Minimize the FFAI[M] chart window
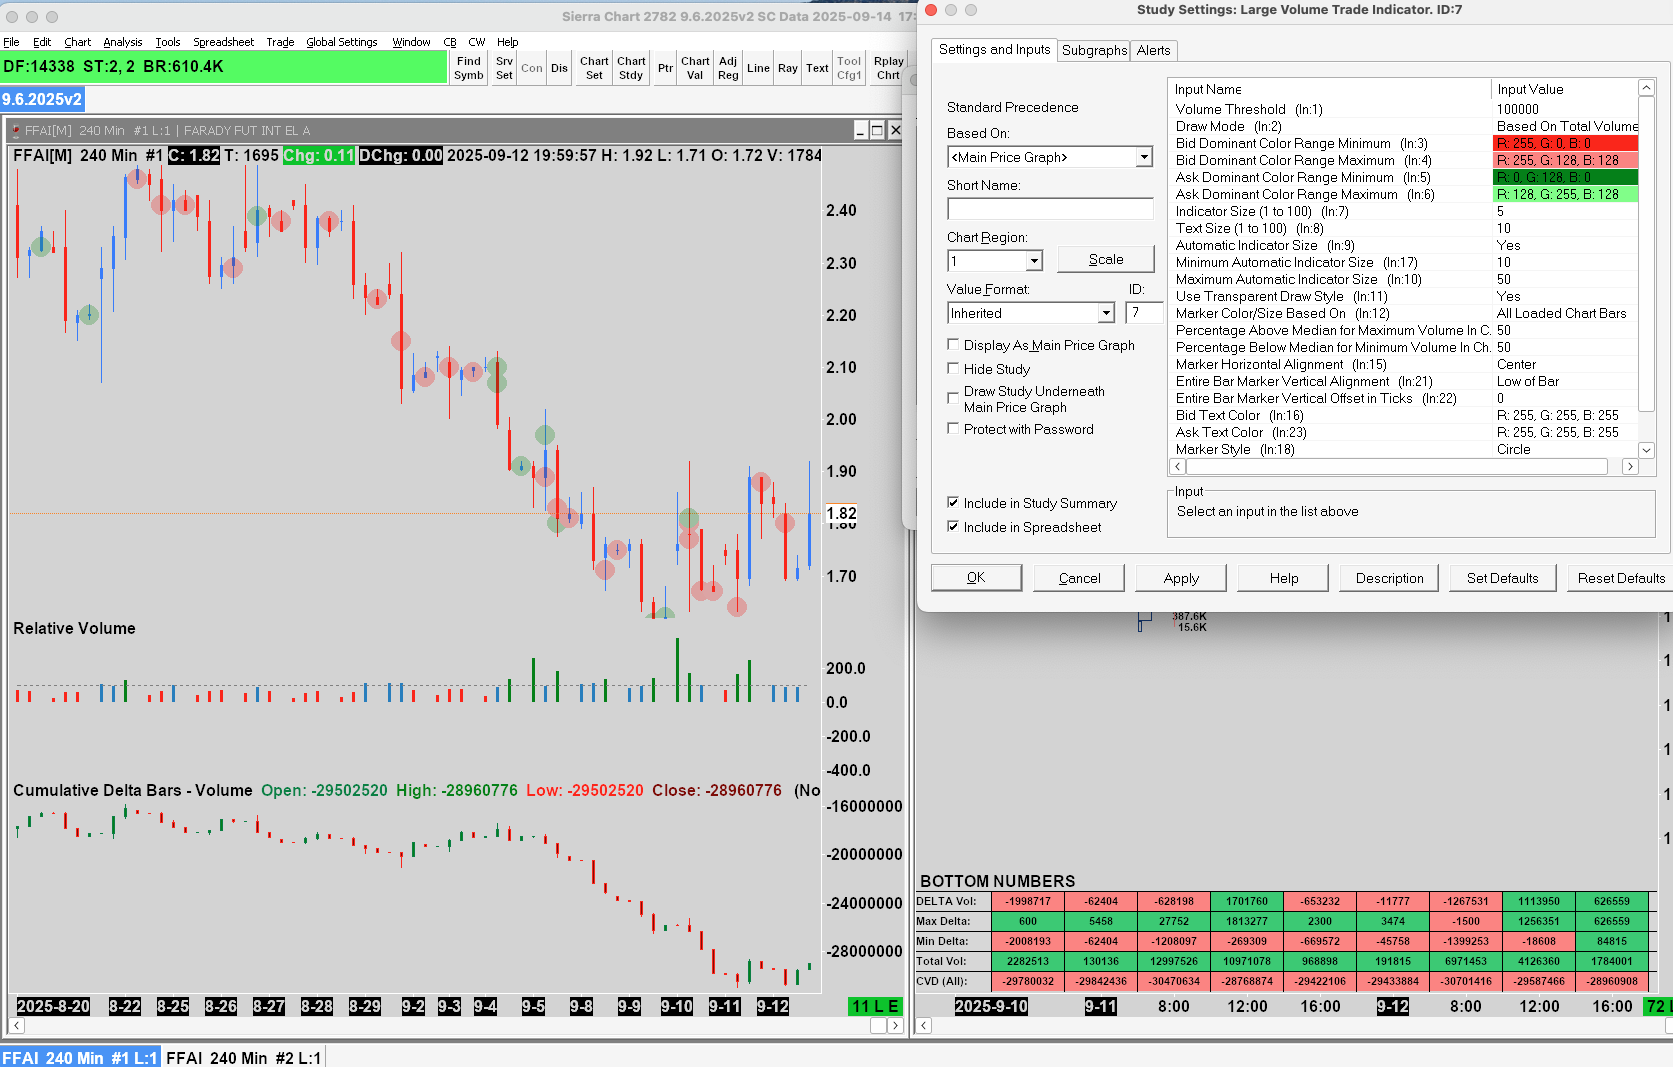 pos(860,130)
